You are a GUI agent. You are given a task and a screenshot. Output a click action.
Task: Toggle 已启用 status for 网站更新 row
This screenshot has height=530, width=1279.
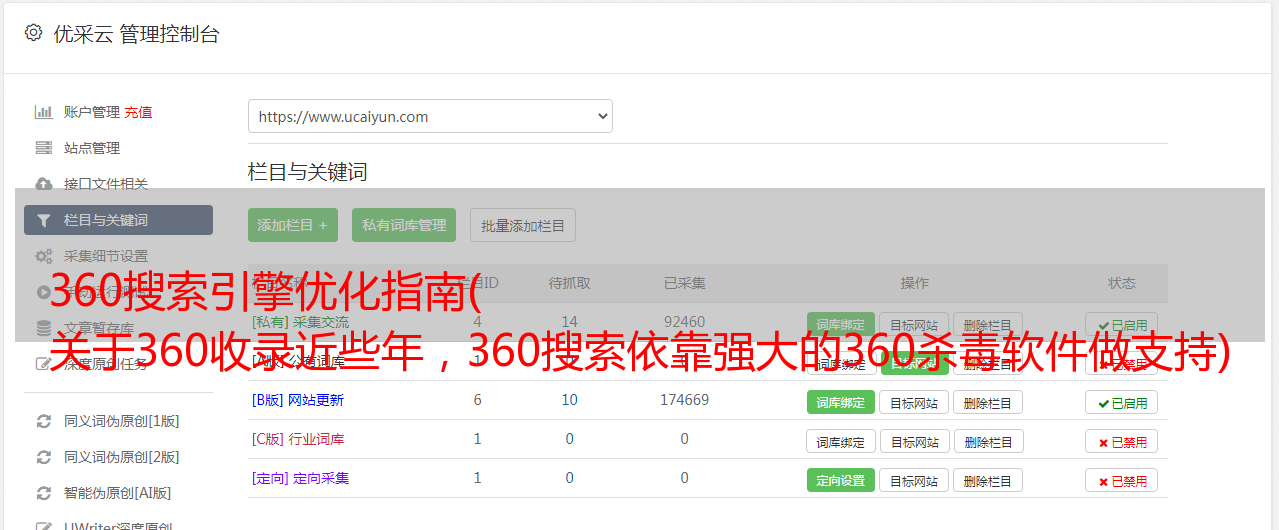click(1121, 402)
